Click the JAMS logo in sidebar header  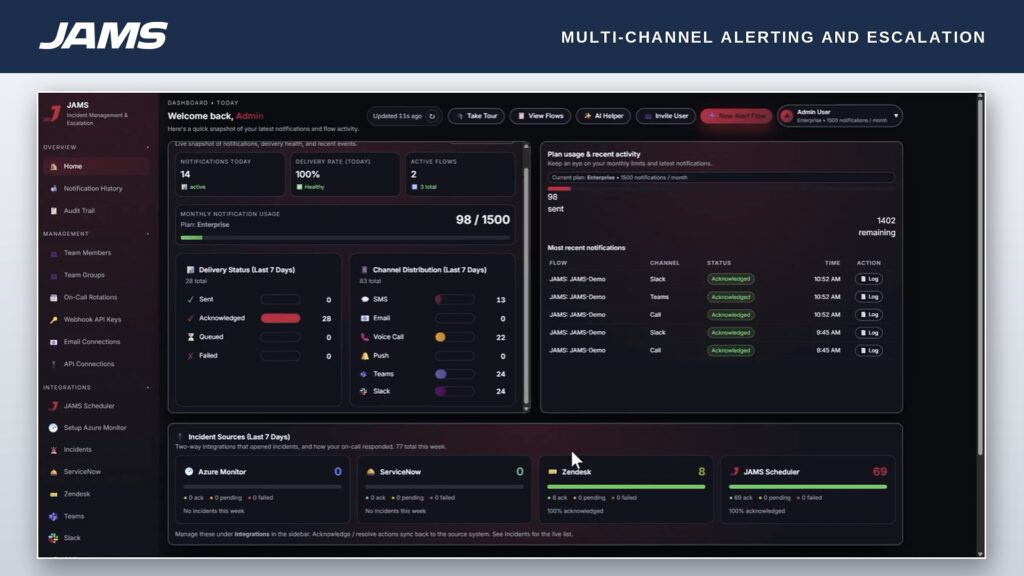(x=52, y=114)
